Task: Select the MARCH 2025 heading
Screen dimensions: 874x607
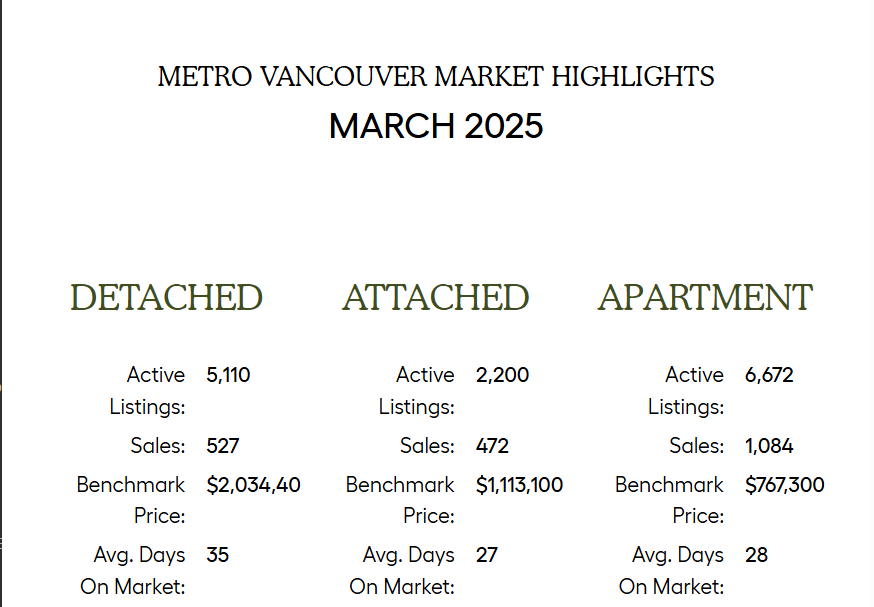Action: pyautogui.click(x=436, y=126)
